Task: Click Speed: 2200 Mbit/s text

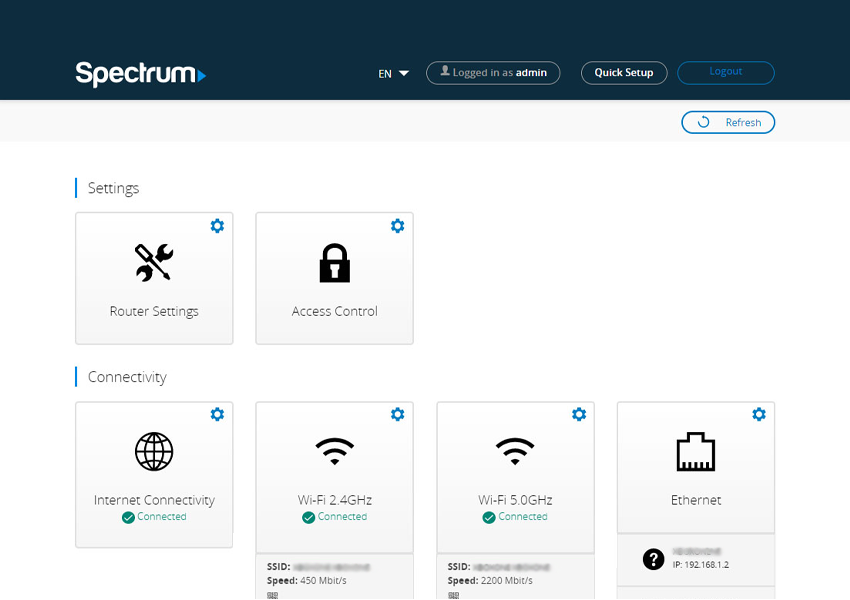Action: [490, 580]
